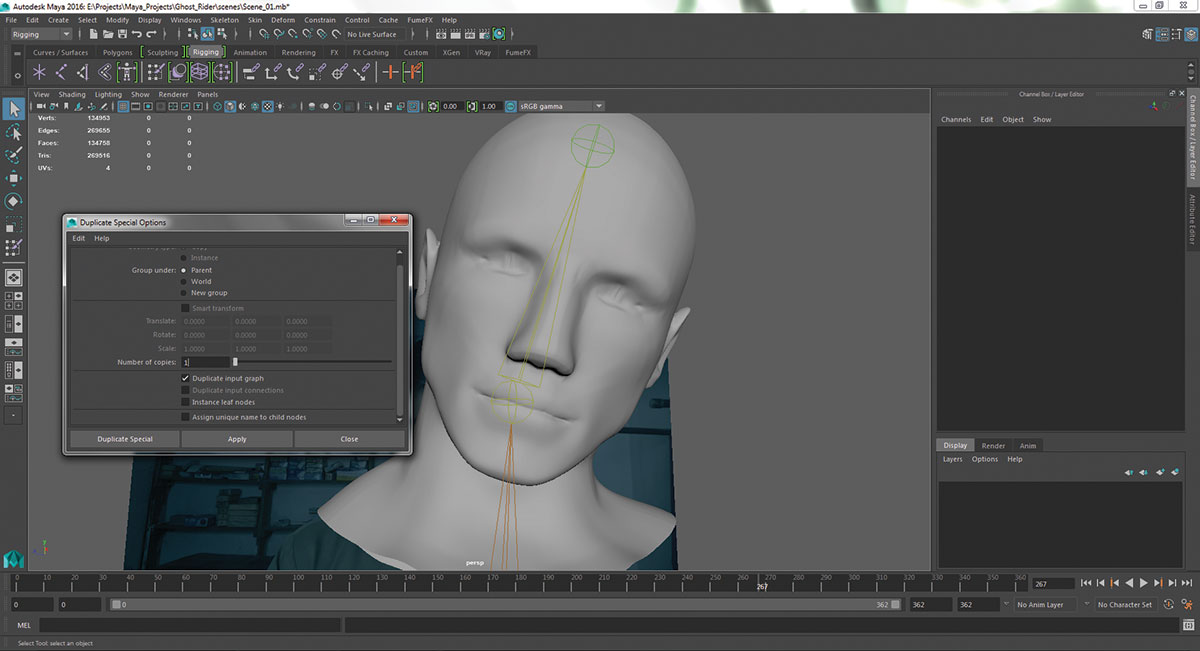Image resolution: width=1200 pixels, height=651 pixels.
Task: Click the Create Lattice shelf icon
Action: coord(199,72)
